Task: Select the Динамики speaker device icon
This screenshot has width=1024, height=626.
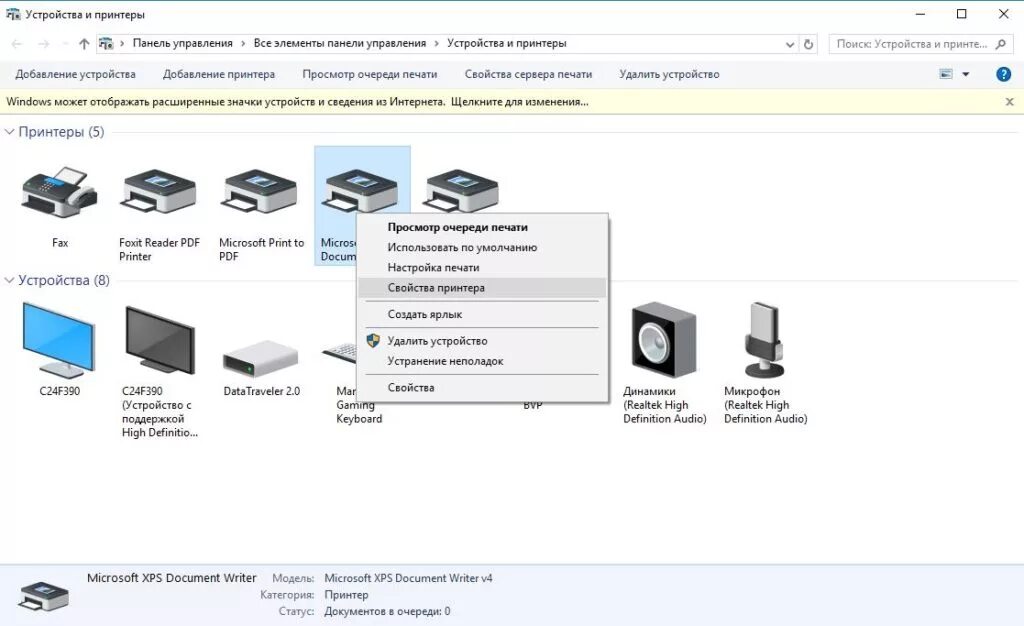Action: [664, 339]
